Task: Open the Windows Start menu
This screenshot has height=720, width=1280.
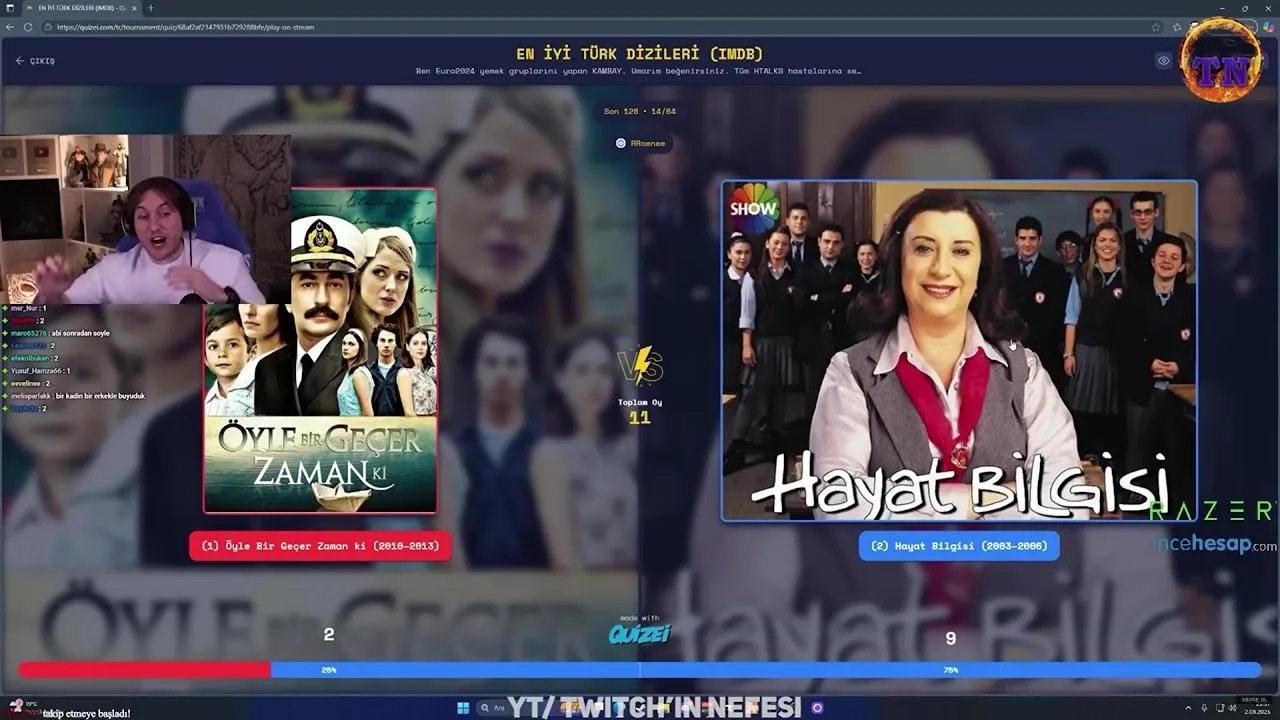Action: click(x=463, y=708)
